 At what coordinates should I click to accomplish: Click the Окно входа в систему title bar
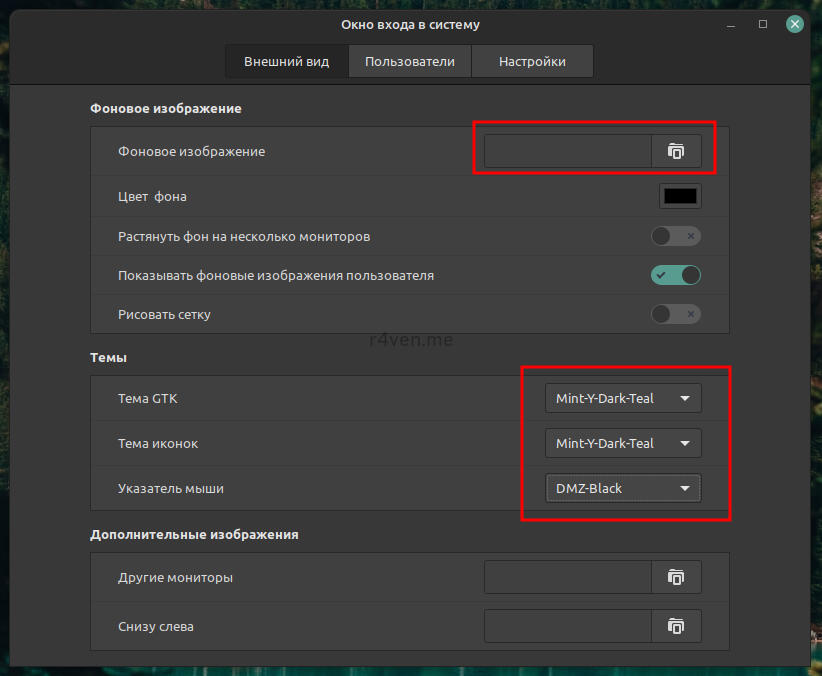410,24
